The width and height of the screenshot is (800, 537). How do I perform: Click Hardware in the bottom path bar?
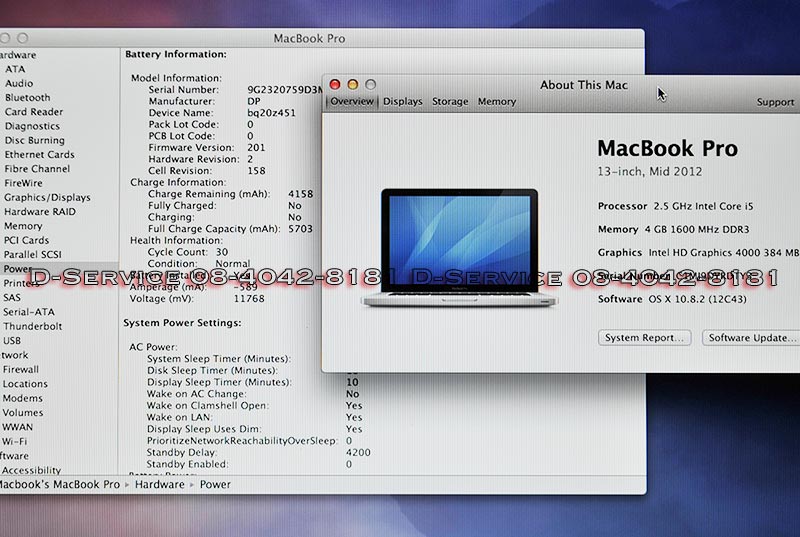click(160, 484)
